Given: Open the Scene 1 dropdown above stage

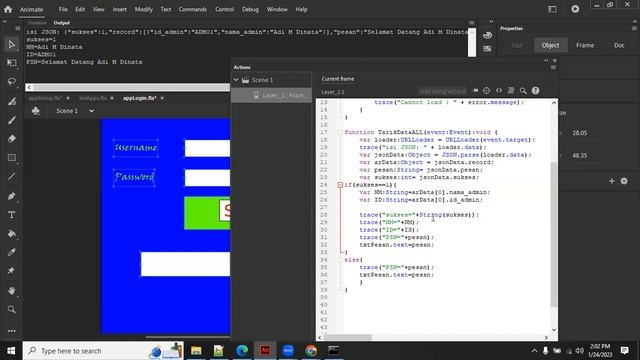Looking at the screenshot, I should [x=91, y=111].
